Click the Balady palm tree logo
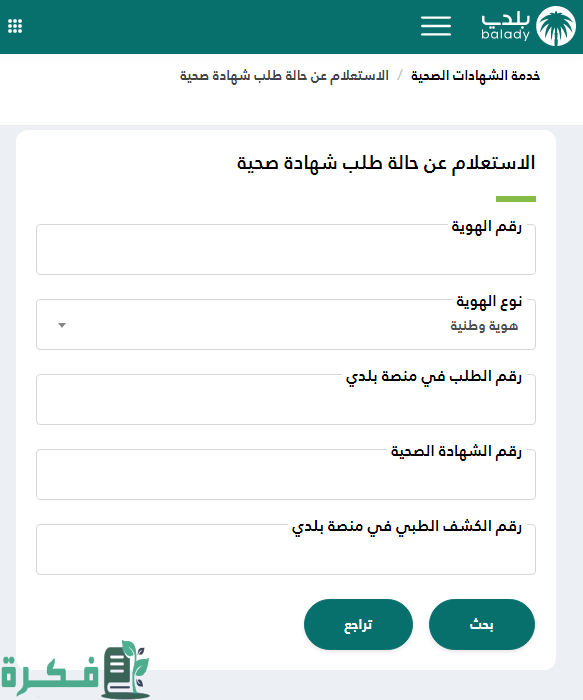583x700 pixels. tap(556, 26)
